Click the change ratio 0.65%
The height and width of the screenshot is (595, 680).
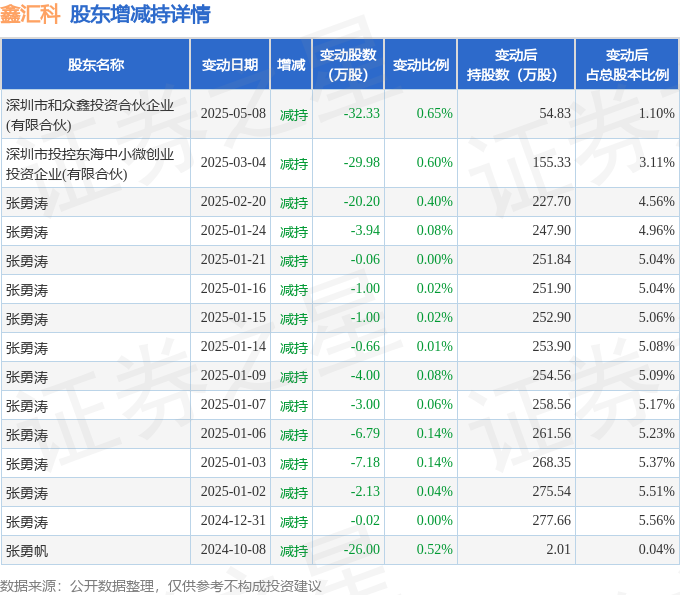pos(435,113)
